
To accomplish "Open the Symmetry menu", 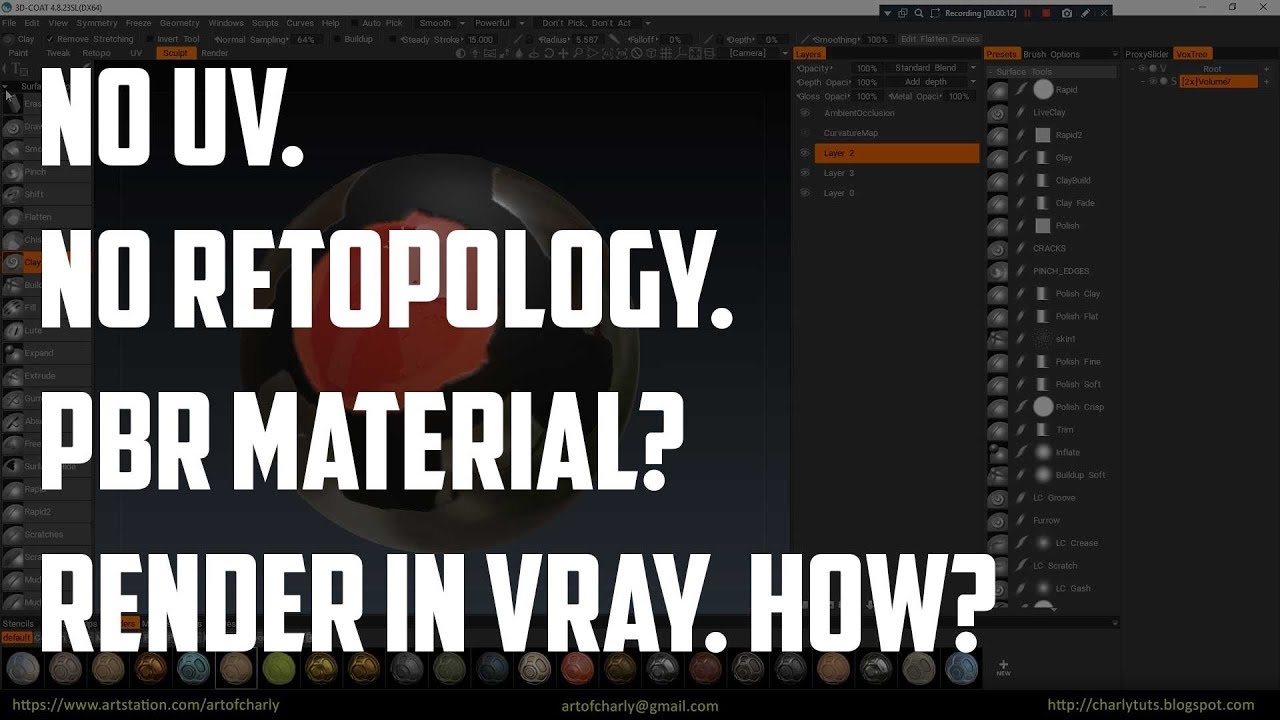I will coord(97,23).
